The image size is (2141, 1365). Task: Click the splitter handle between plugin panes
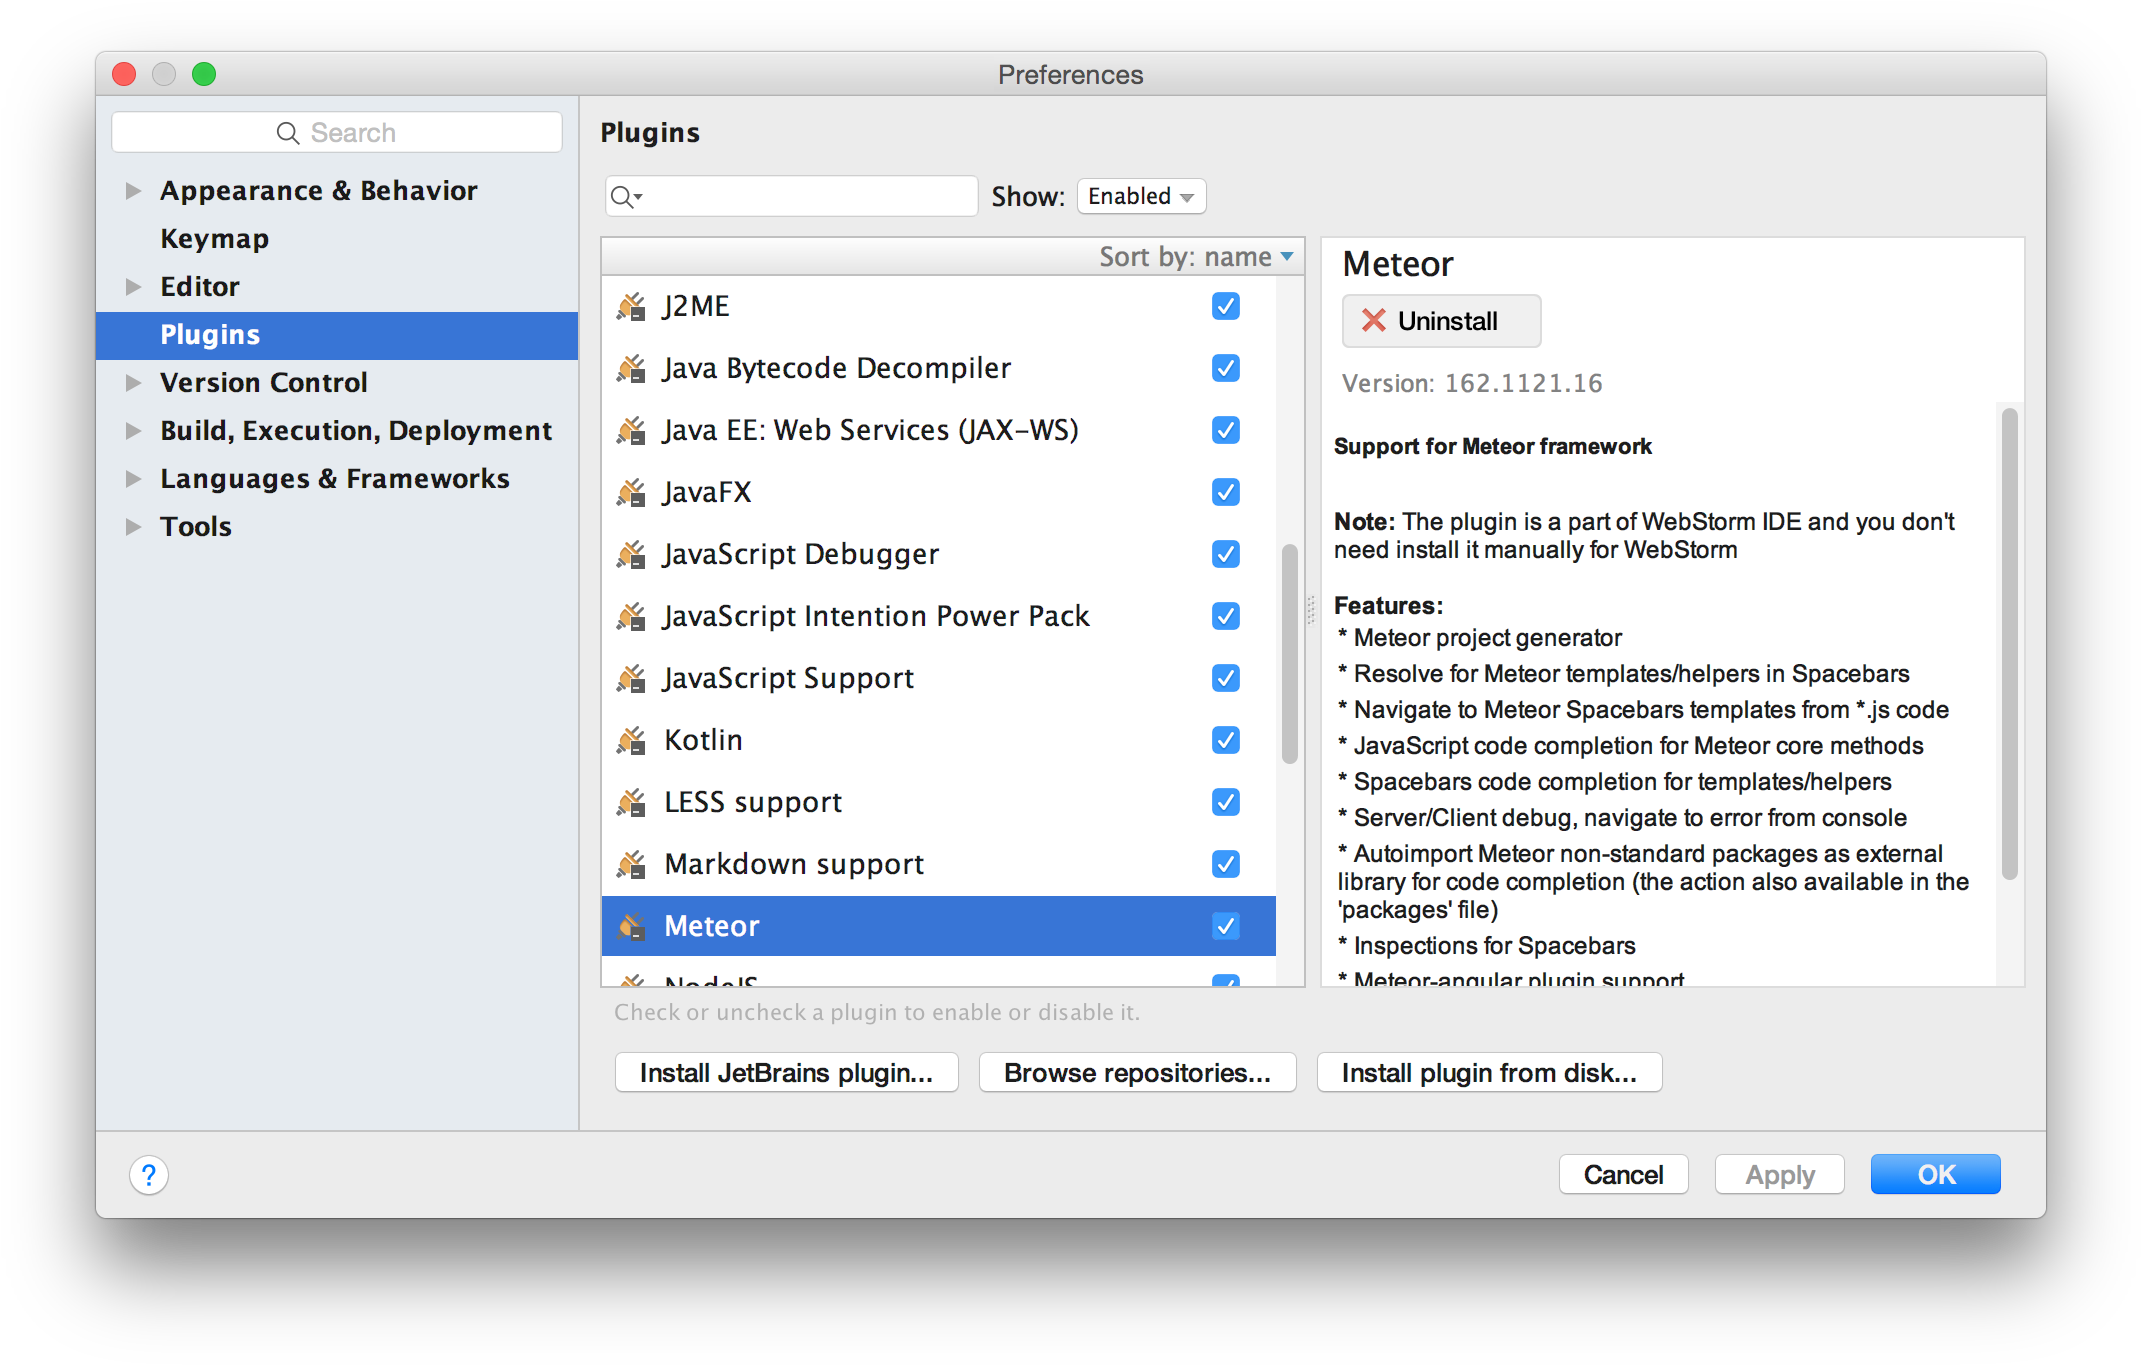pyautogui.click(x=1311, y=610)
